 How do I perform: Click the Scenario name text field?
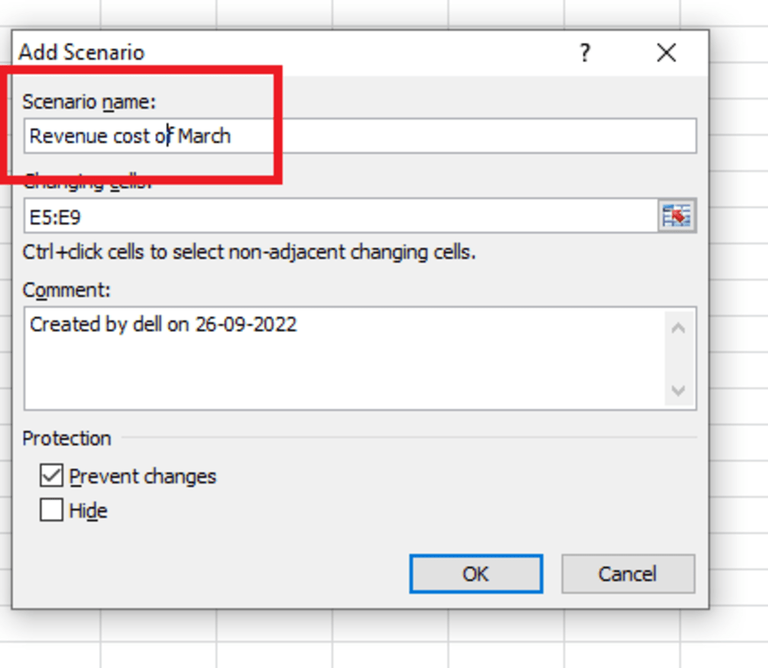coord(450,136)
